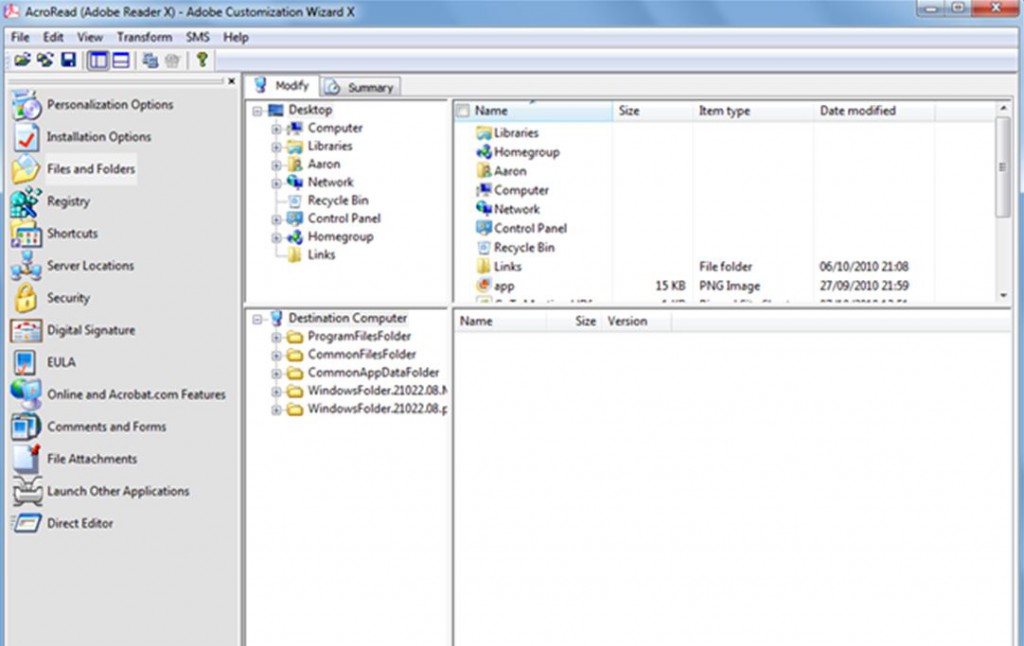Image resolution: width=1024 pixels, height=646 pixels.
Task: Tick the select-all checkbox beside Name header
Action: coord(463,111)
